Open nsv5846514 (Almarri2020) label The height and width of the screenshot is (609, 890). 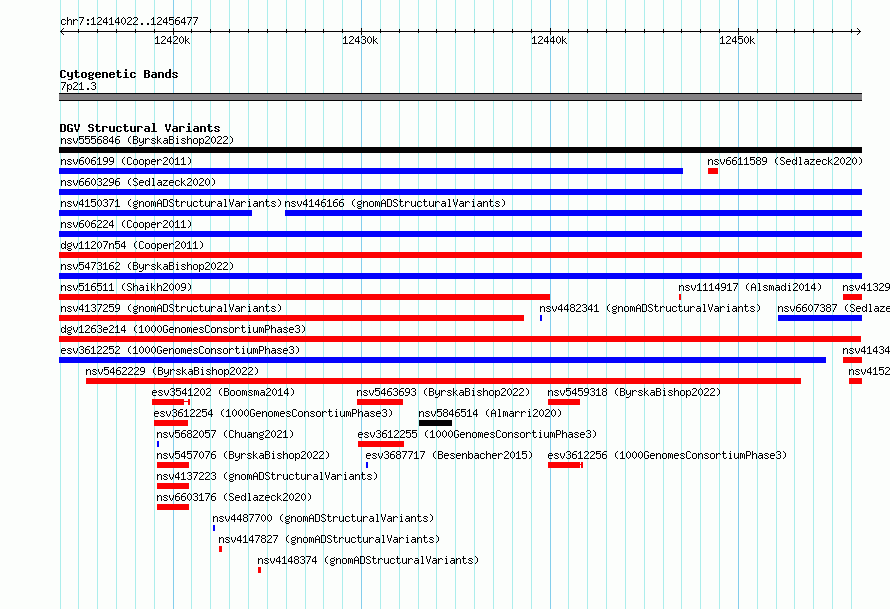(x=490, y=413)
